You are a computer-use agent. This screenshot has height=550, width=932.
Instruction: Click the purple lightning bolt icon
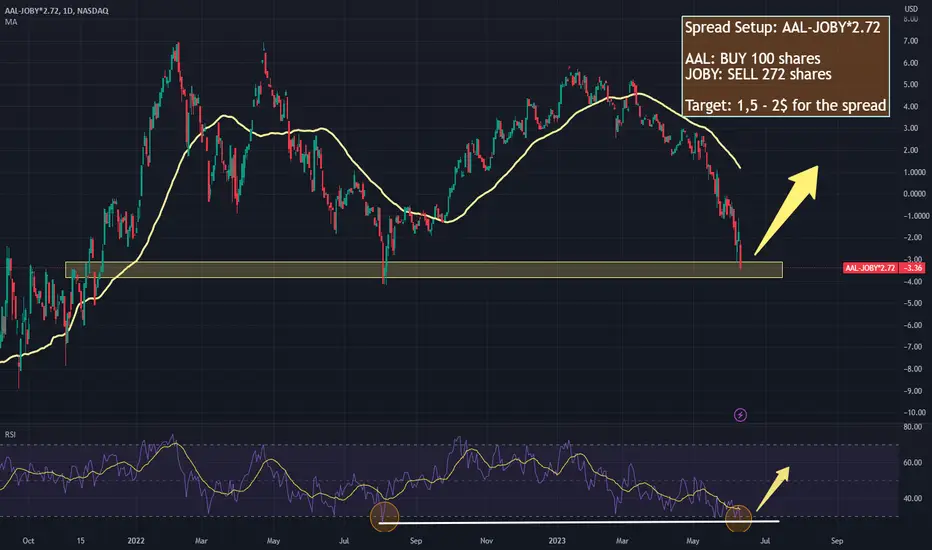click(740, 415)
